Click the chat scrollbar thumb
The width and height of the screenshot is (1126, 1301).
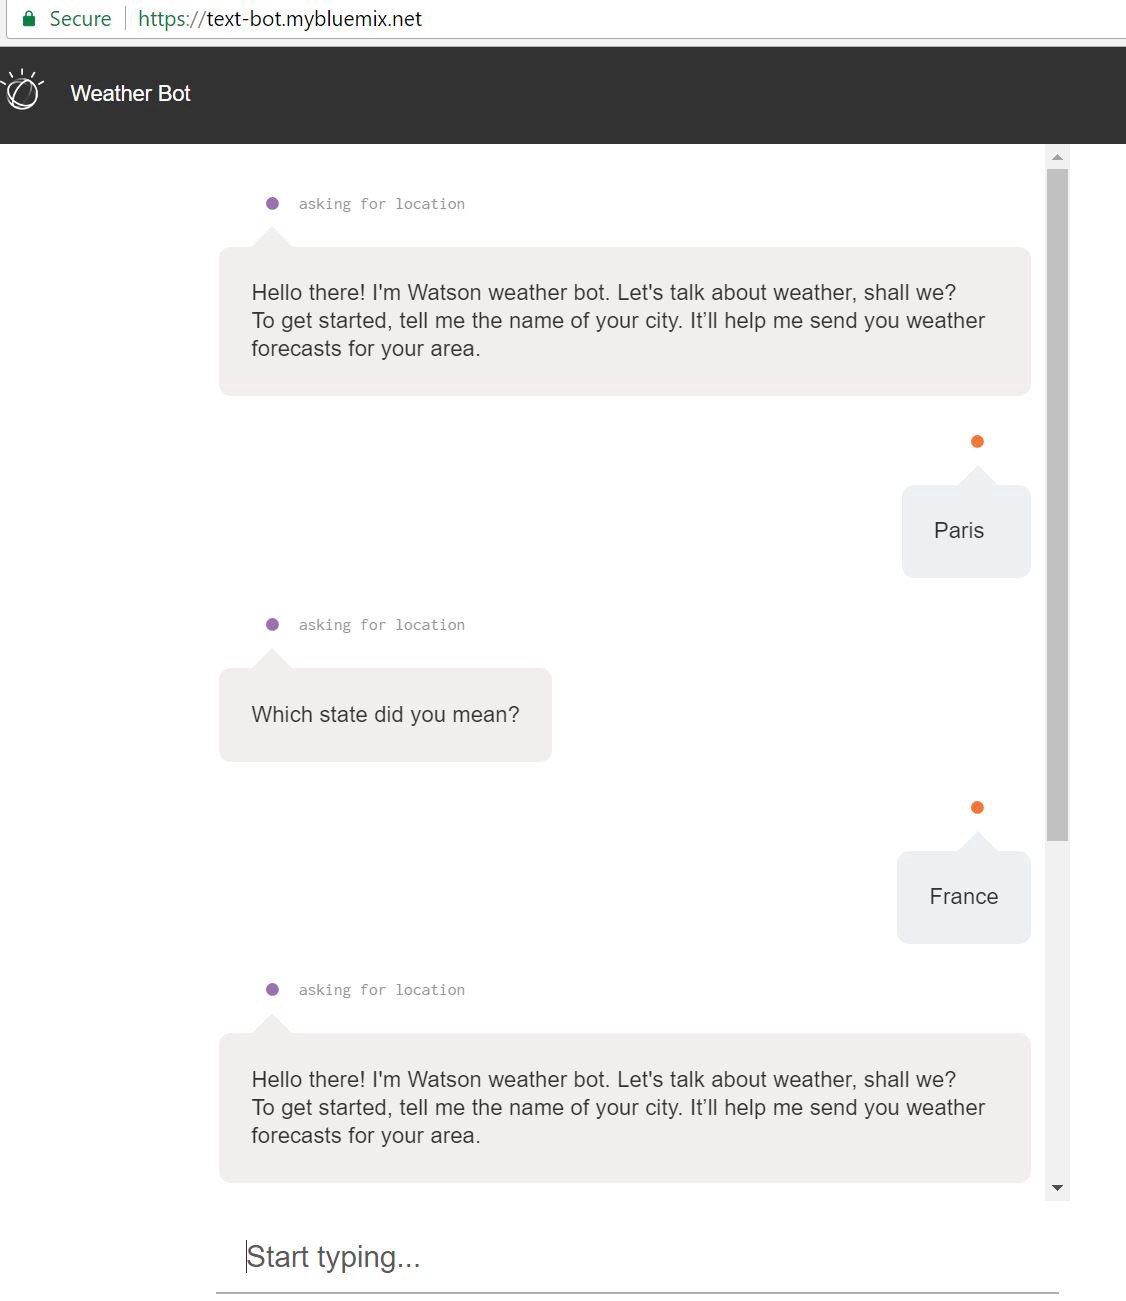point(1057,500)
